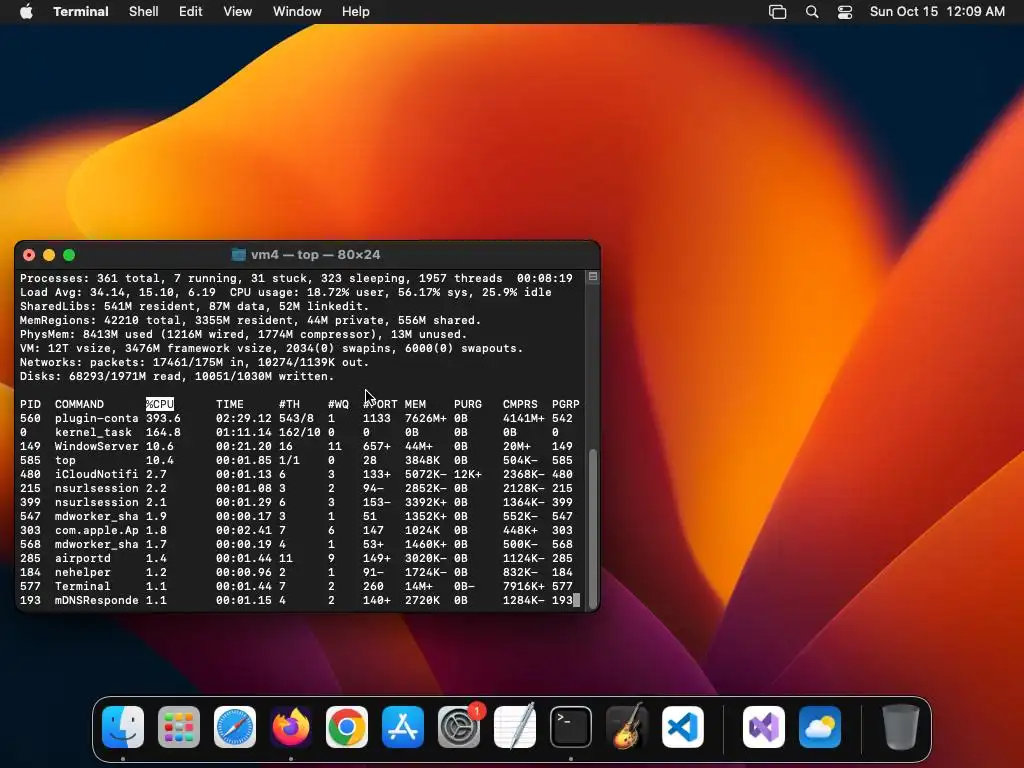
Task: Open TextEdit from the Dock
Action: point(515,727)
